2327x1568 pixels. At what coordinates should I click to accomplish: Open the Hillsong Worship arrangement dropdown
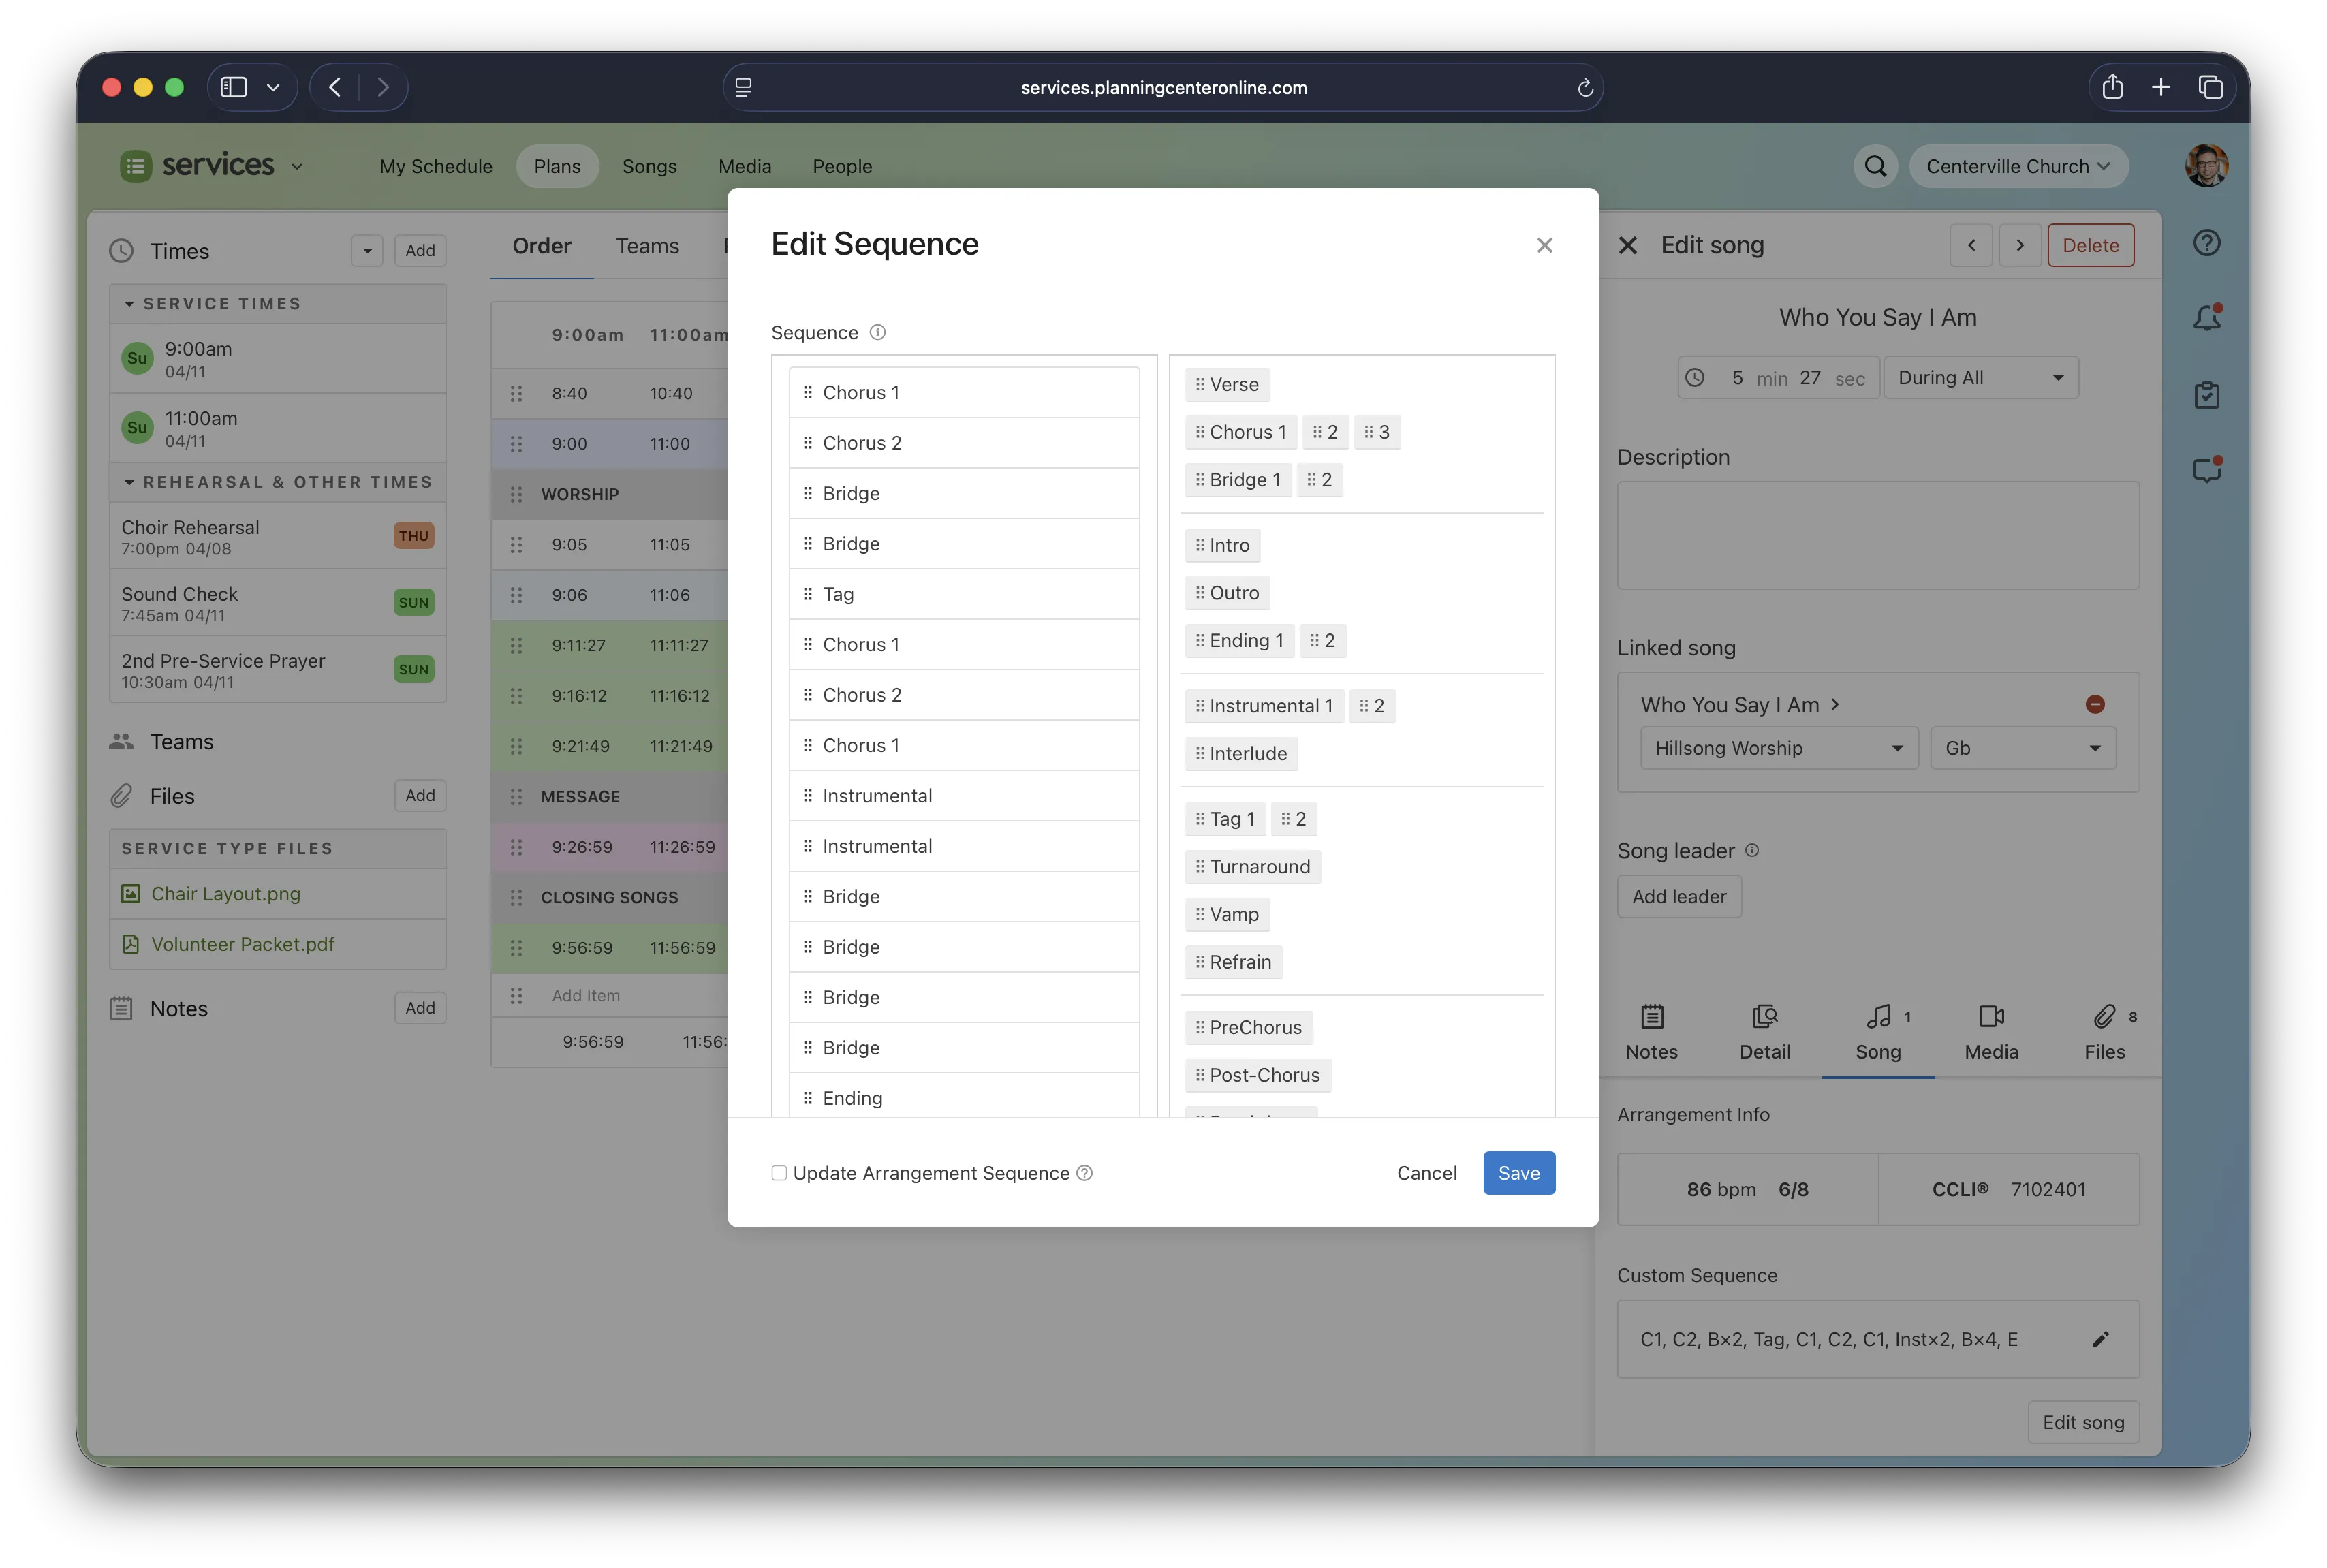(x=1778, y=748)
